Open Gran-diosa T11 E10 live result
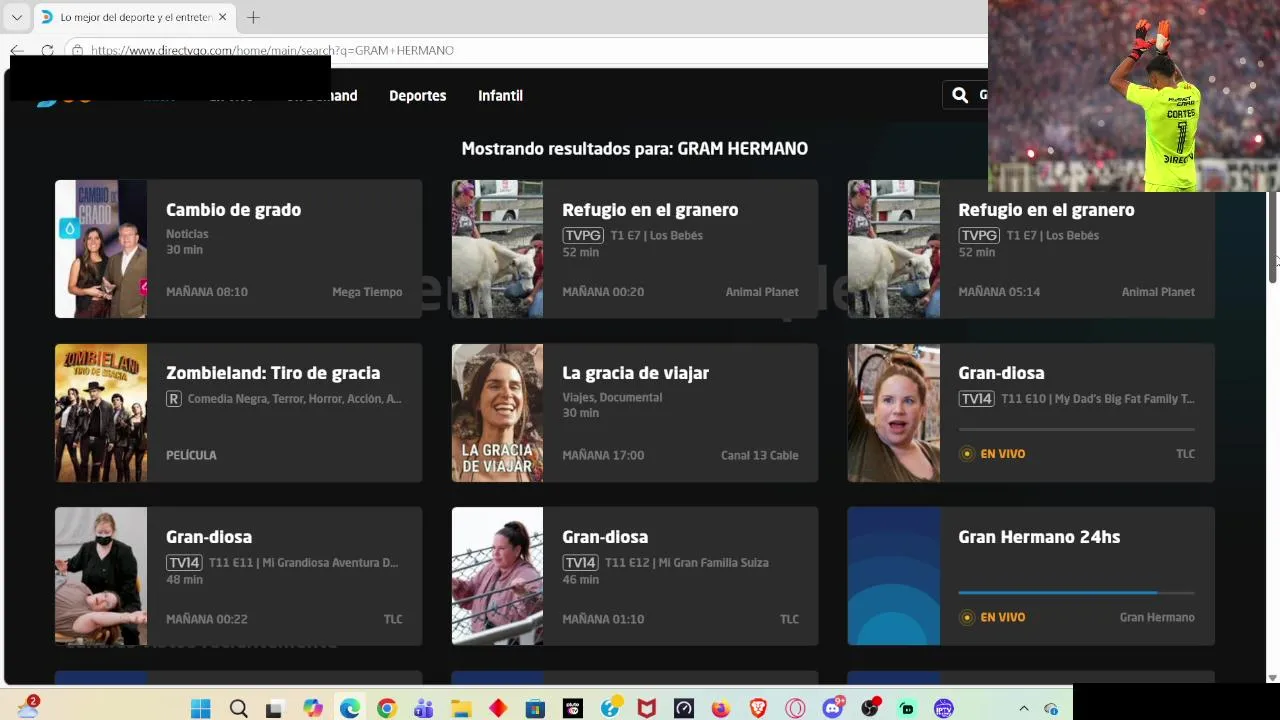1280x720 pixels. 1031,413
